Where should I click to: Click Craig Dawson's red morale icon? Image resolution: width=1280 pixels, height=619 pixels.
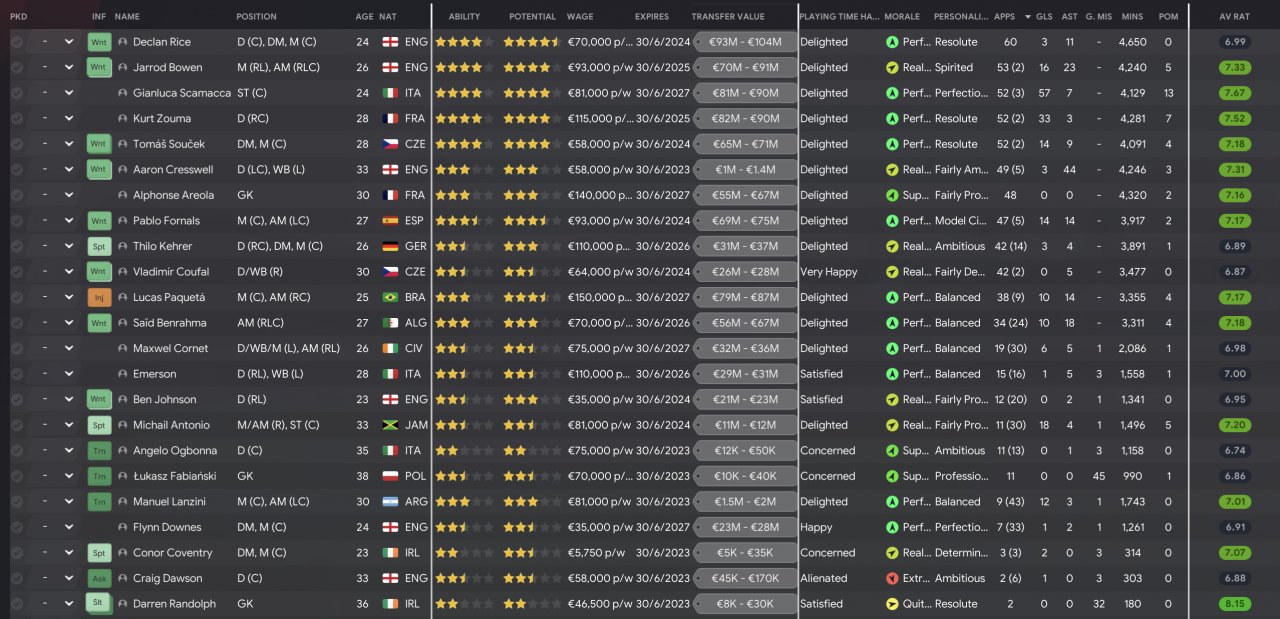892,578
